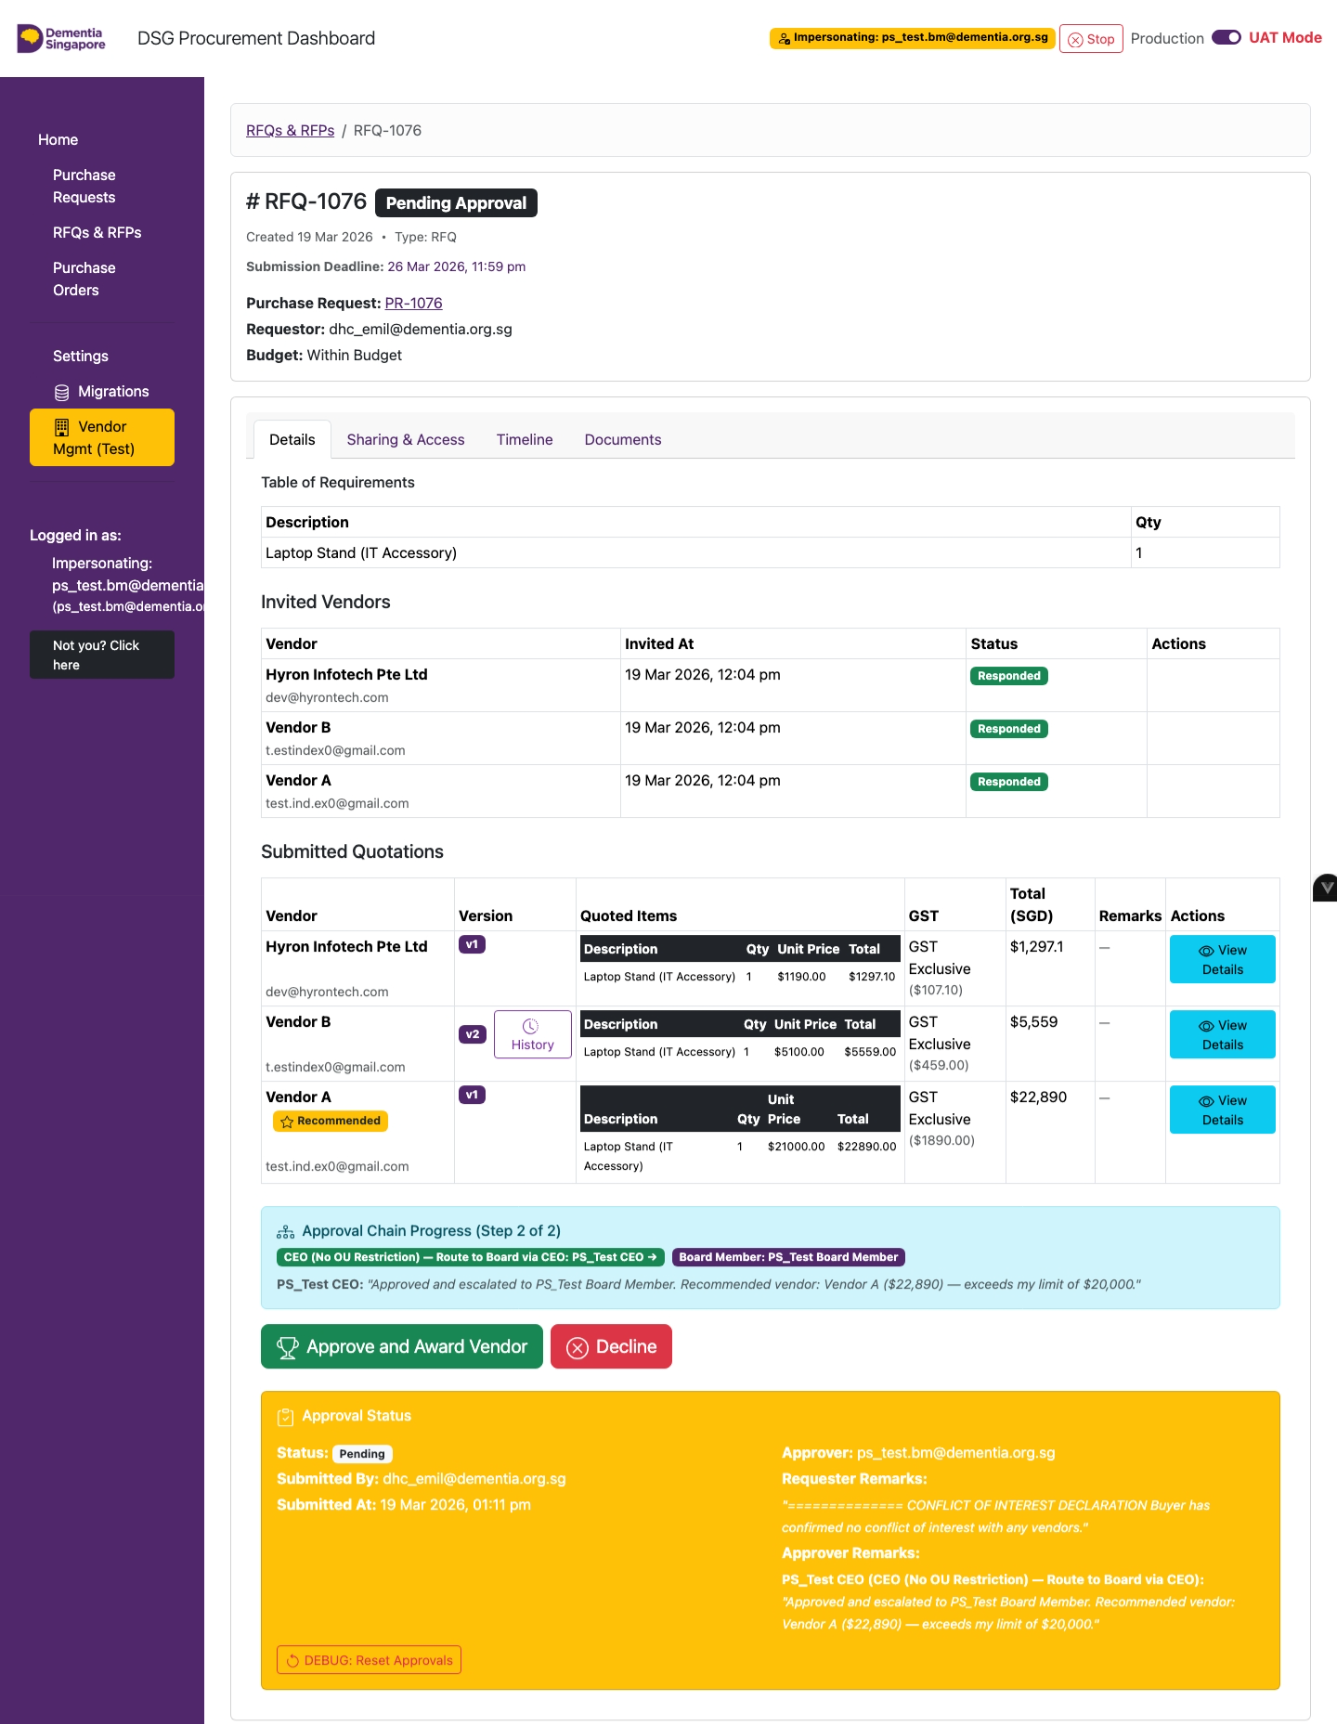This screenshot has height=1724, width=1337.
Task: Click the Recommended badge under Vendor A
Action: click(330, 1122)
